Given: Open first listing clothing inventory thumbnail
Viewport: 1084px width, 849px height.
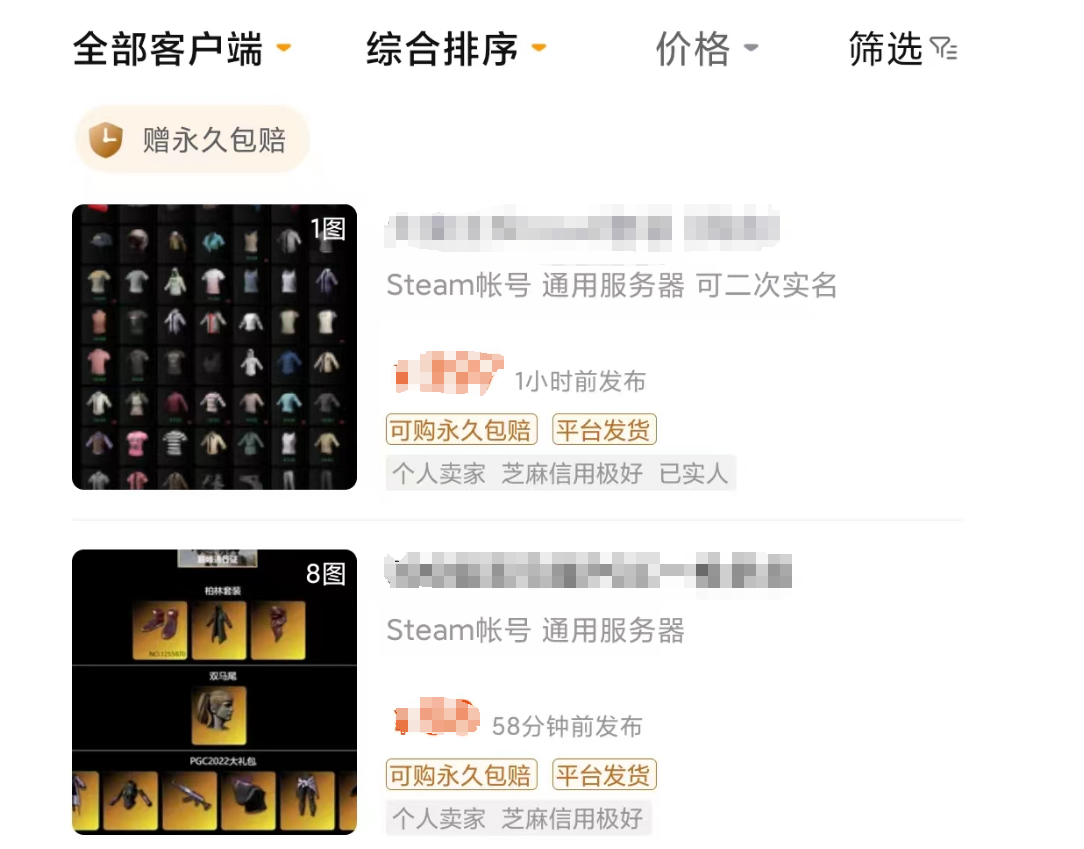Looking at the screenshot, I should click(x=214, y=347).
